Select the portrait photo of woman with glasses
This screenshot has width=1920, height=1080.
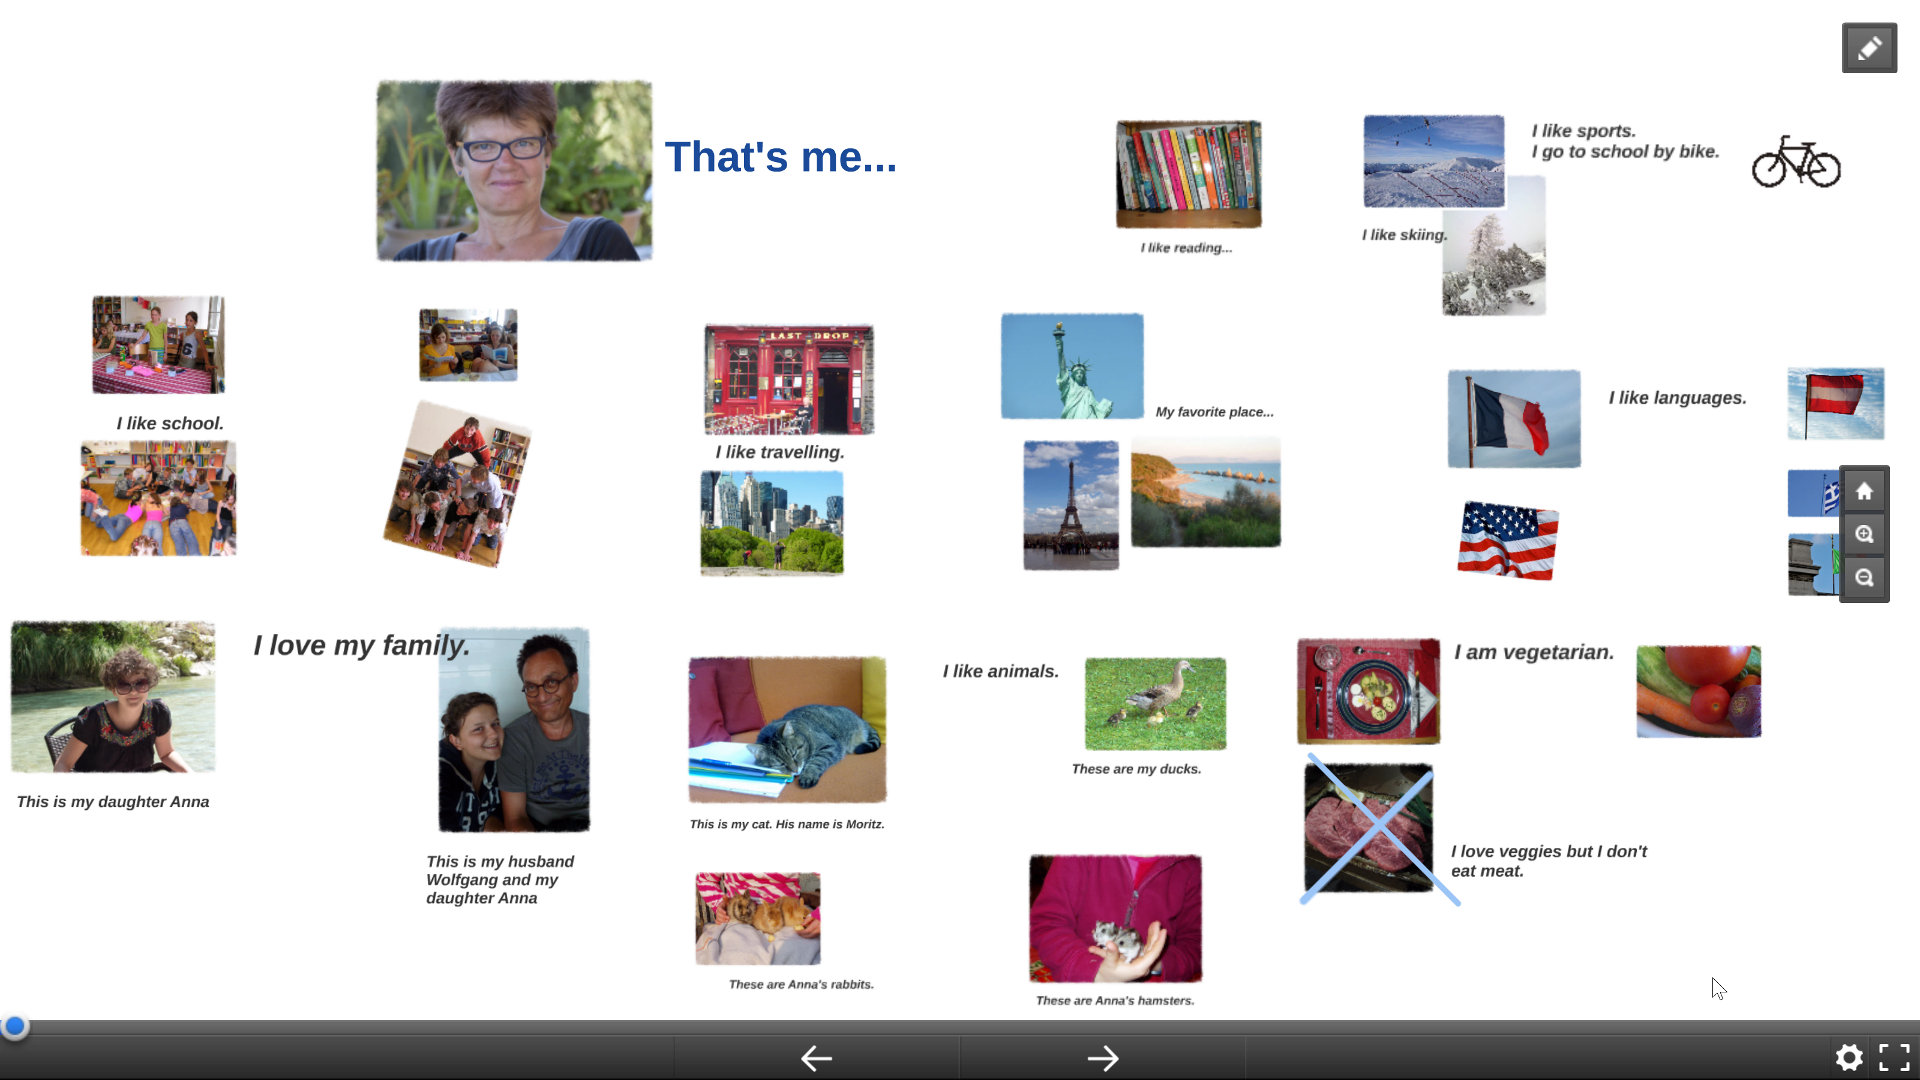(514, 171)
